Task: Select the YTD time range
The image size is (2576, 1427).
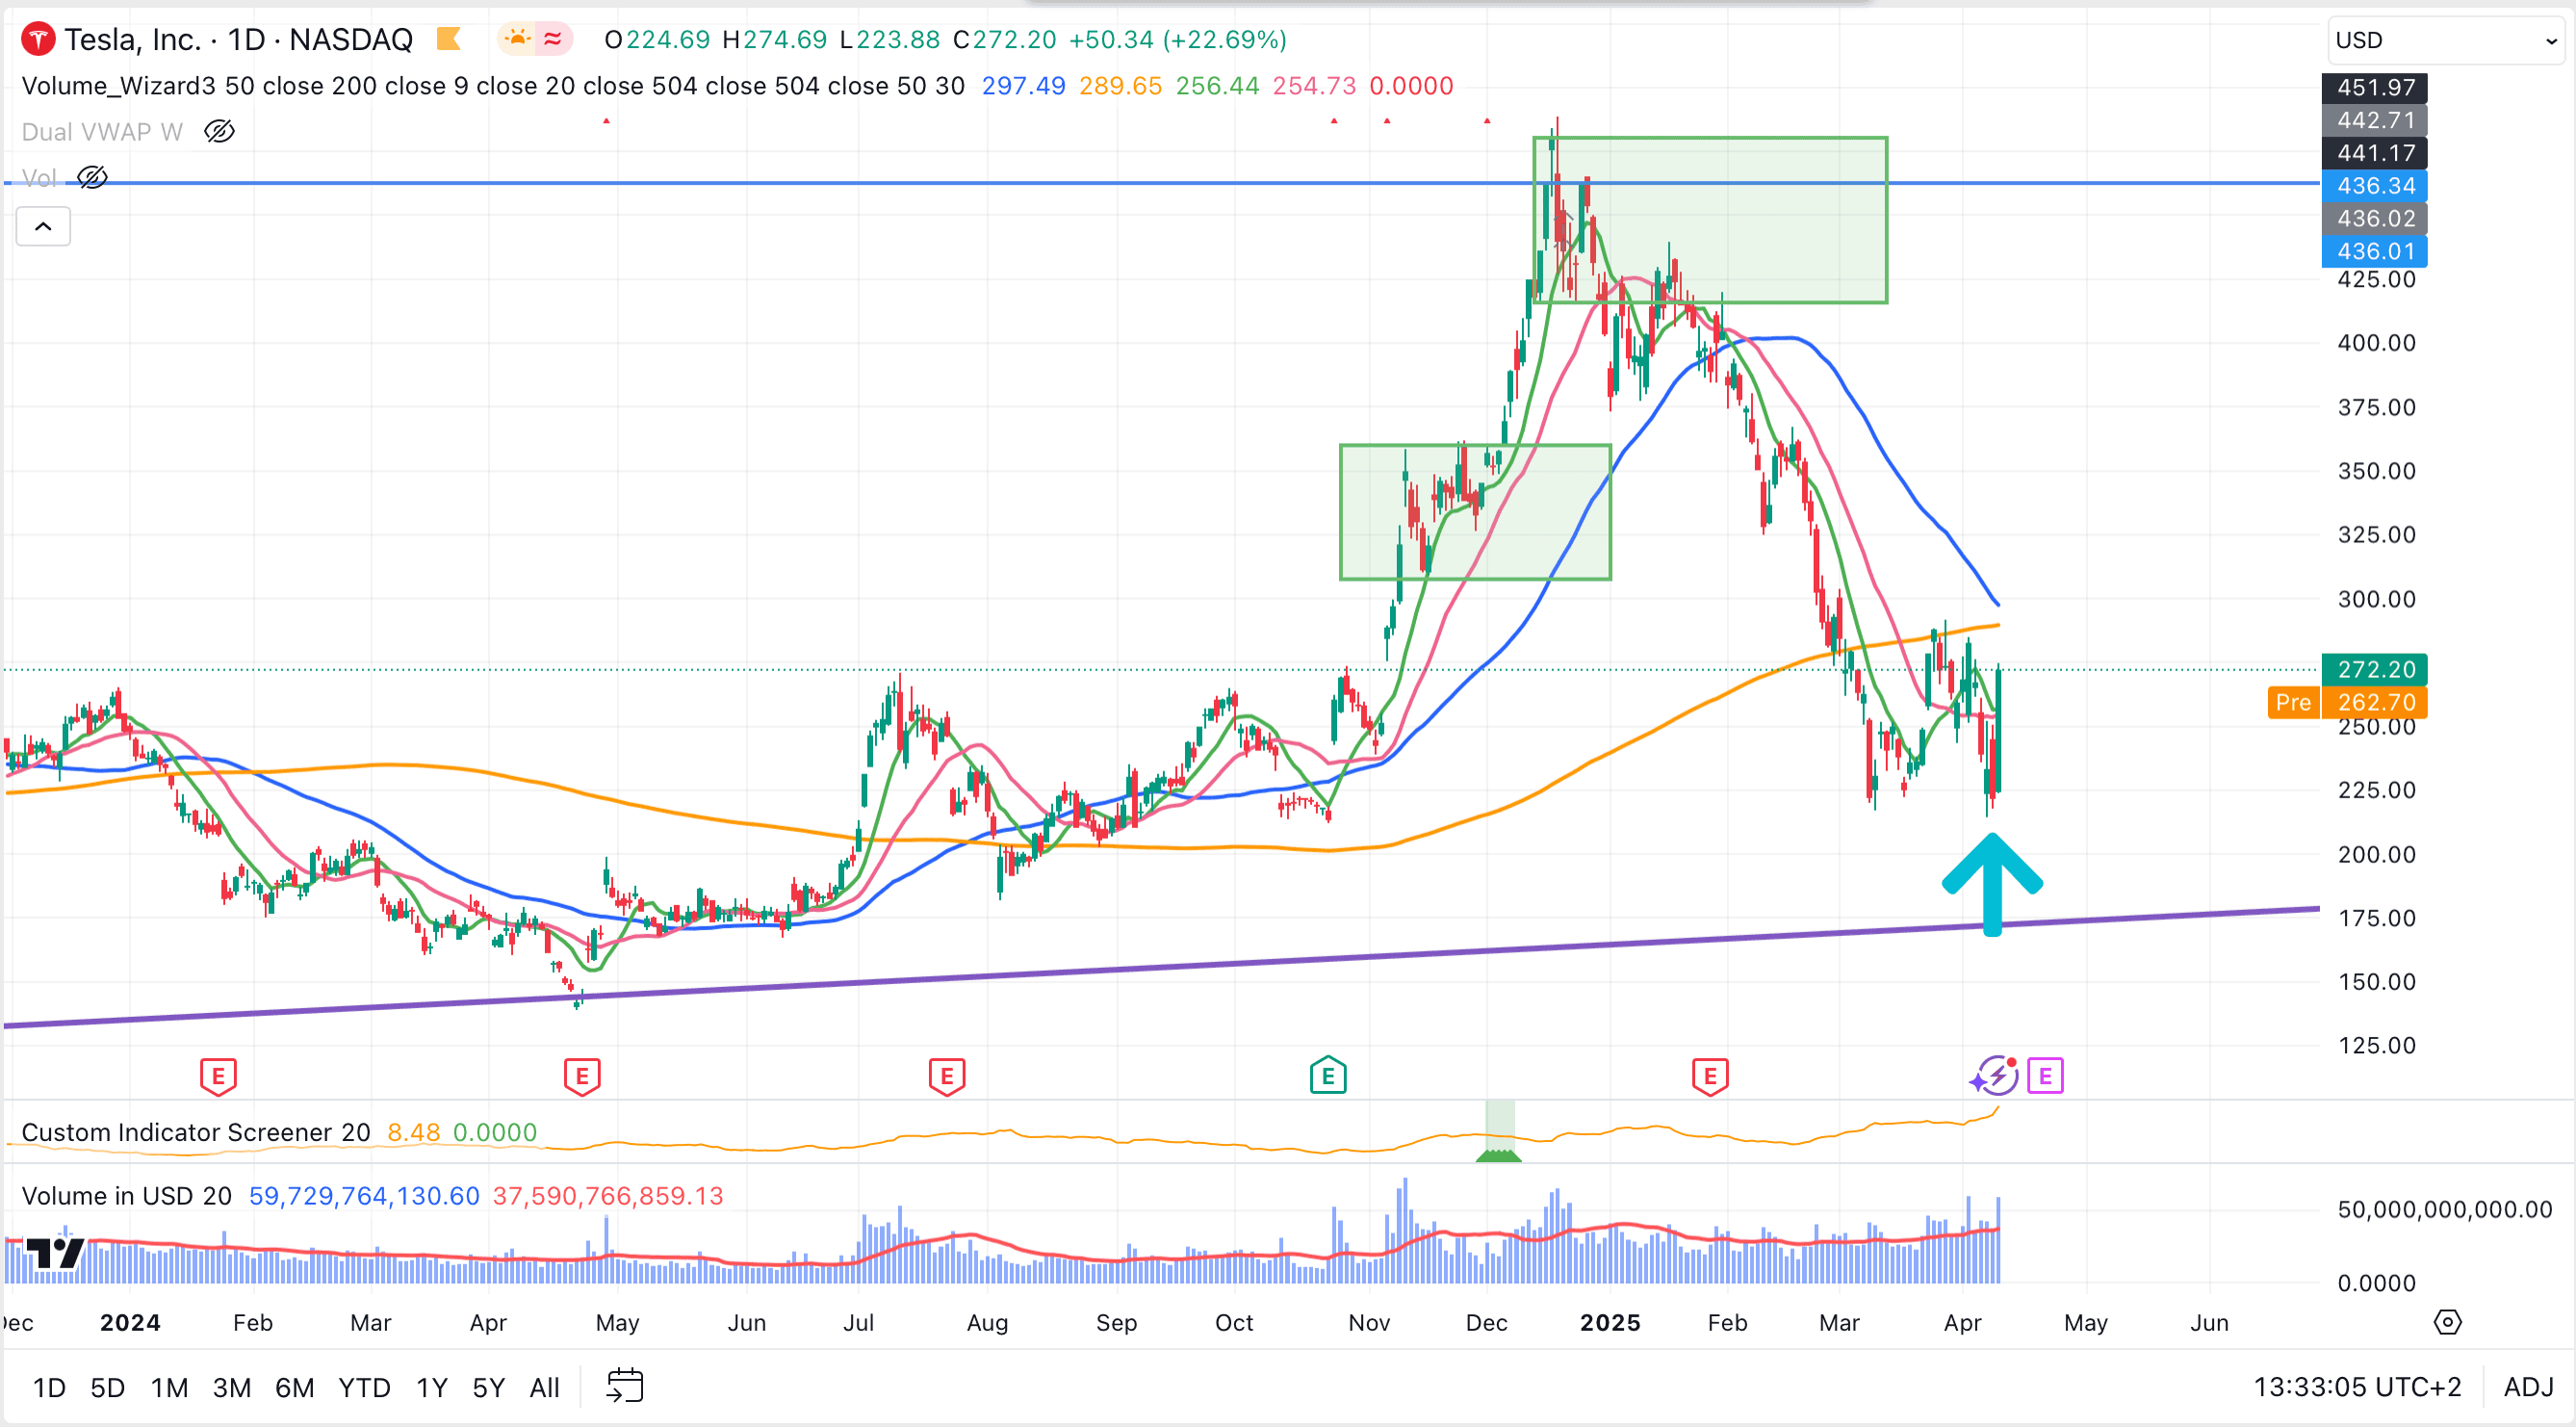Action: pos(364,1388)
